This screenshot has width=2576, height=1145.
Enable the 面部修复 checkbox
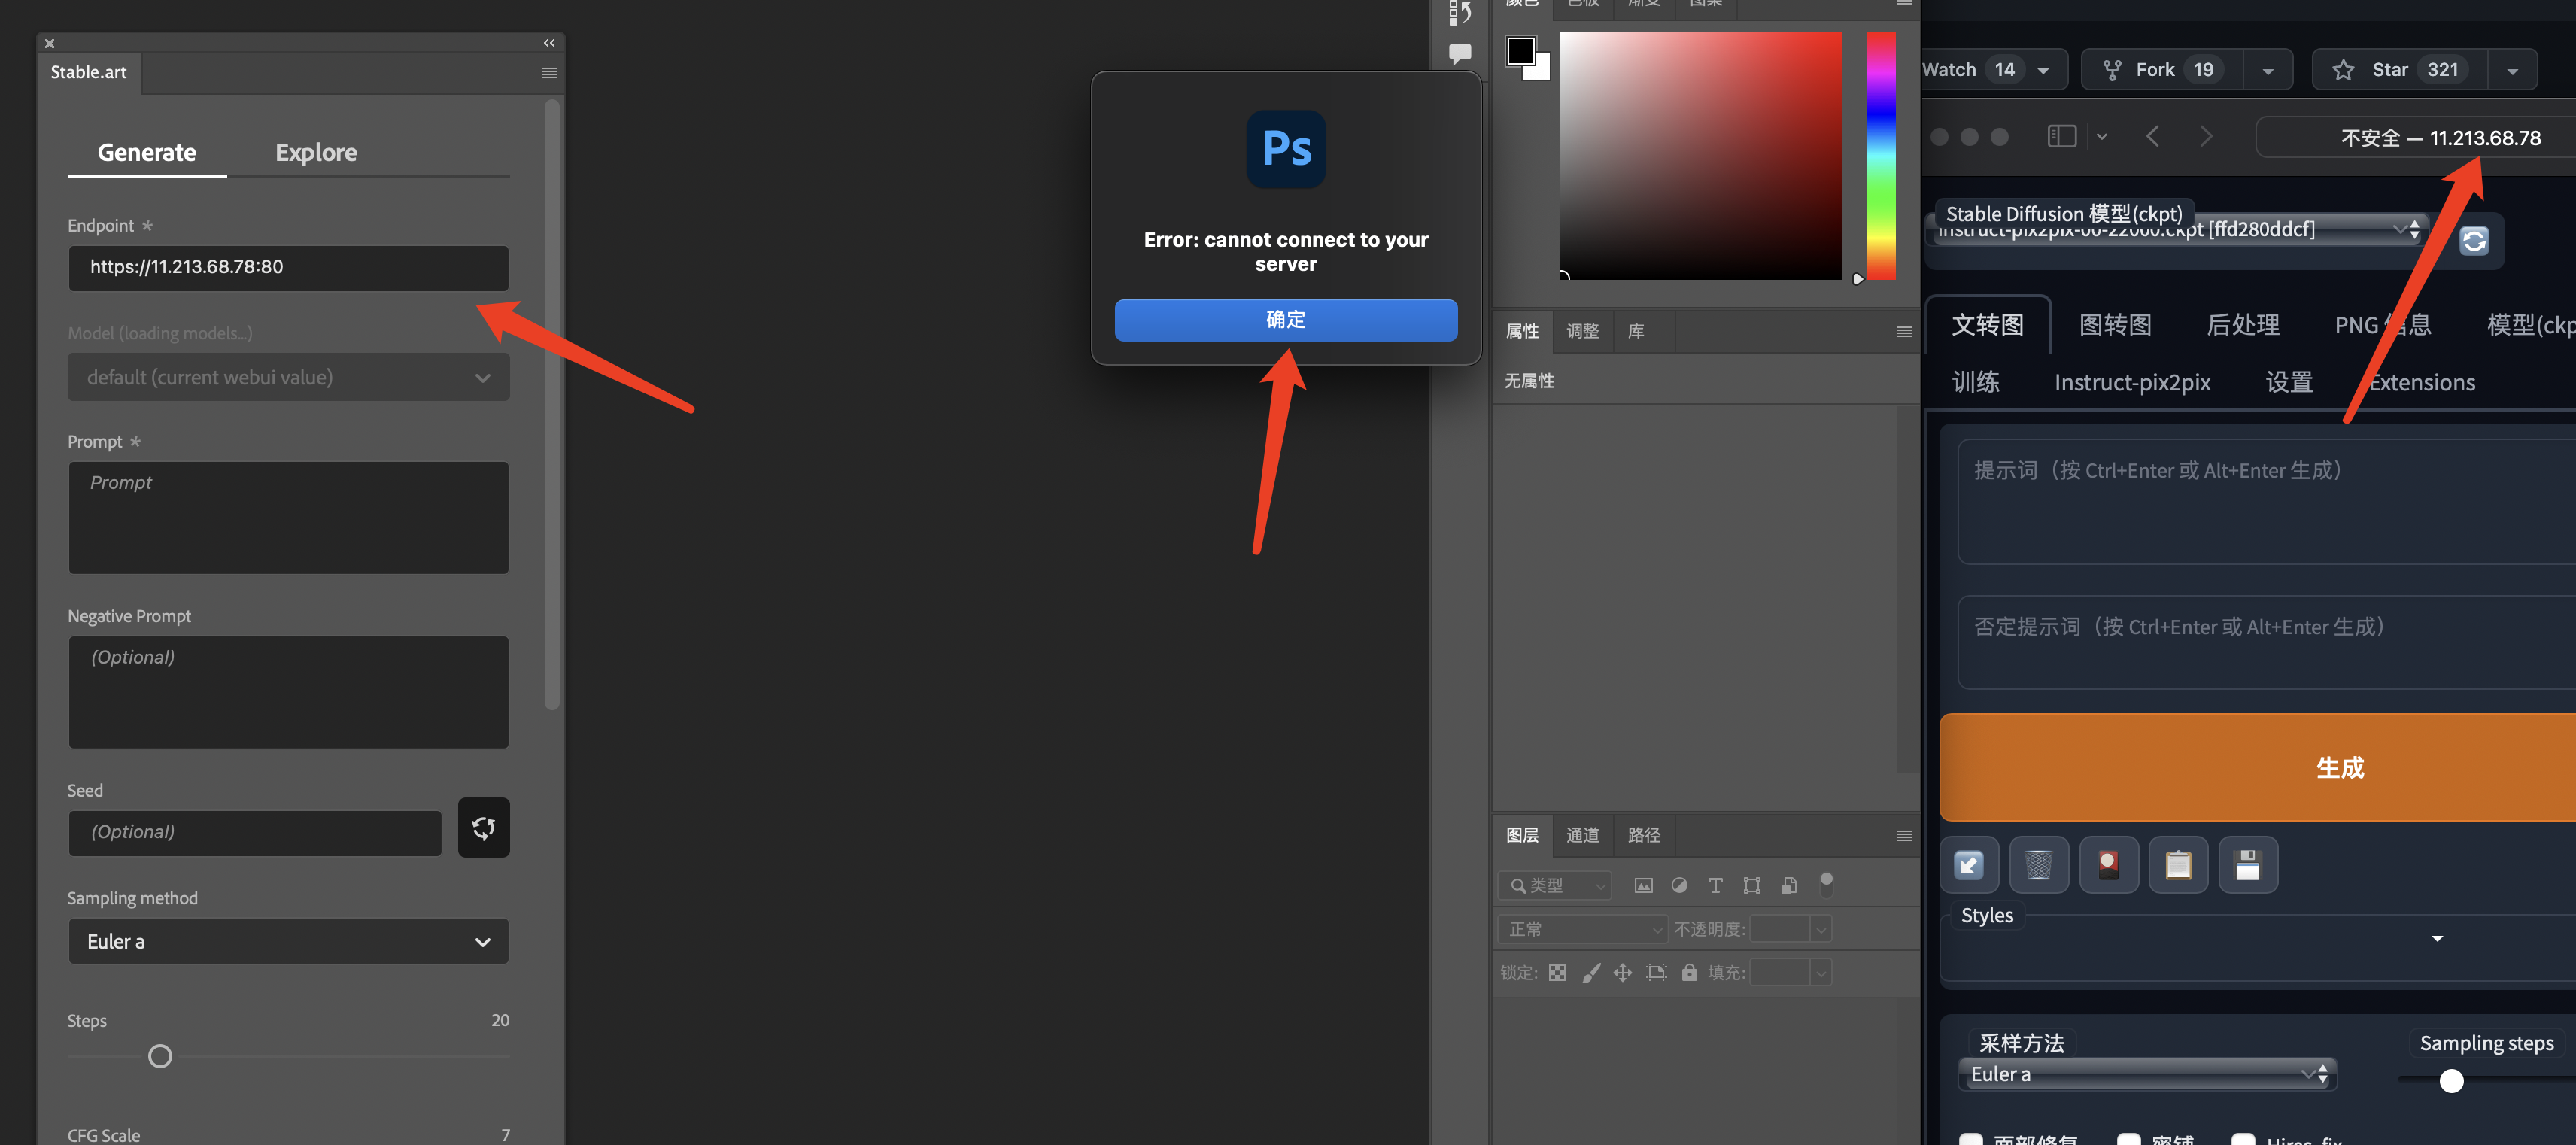click(1970, 1139)
